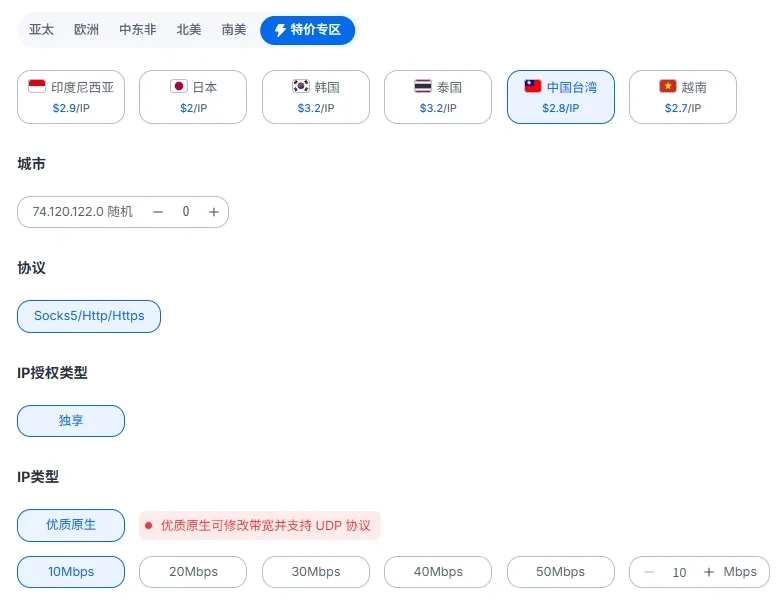Choose the 泰国 $3.2/IP card
This screenshot has height=607, width=782.
(438, 97)
